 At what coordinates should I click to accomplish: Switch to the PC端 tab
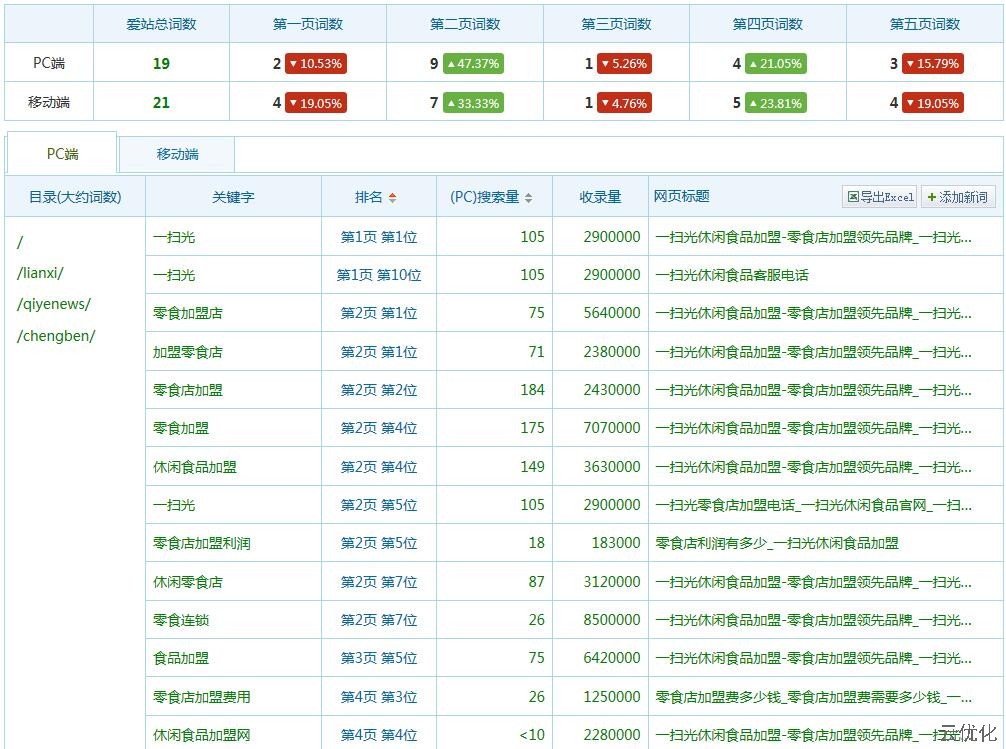62,153
